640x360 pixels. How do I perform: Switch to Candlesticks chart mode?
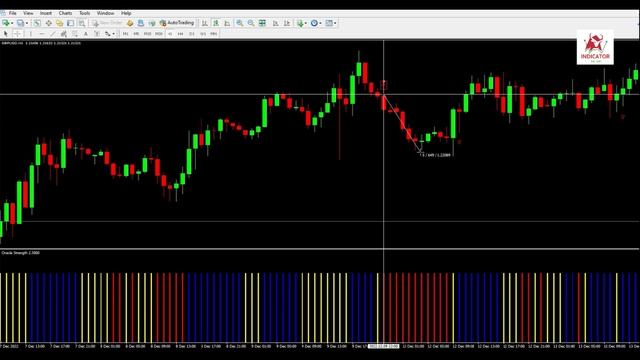point(216,23)
